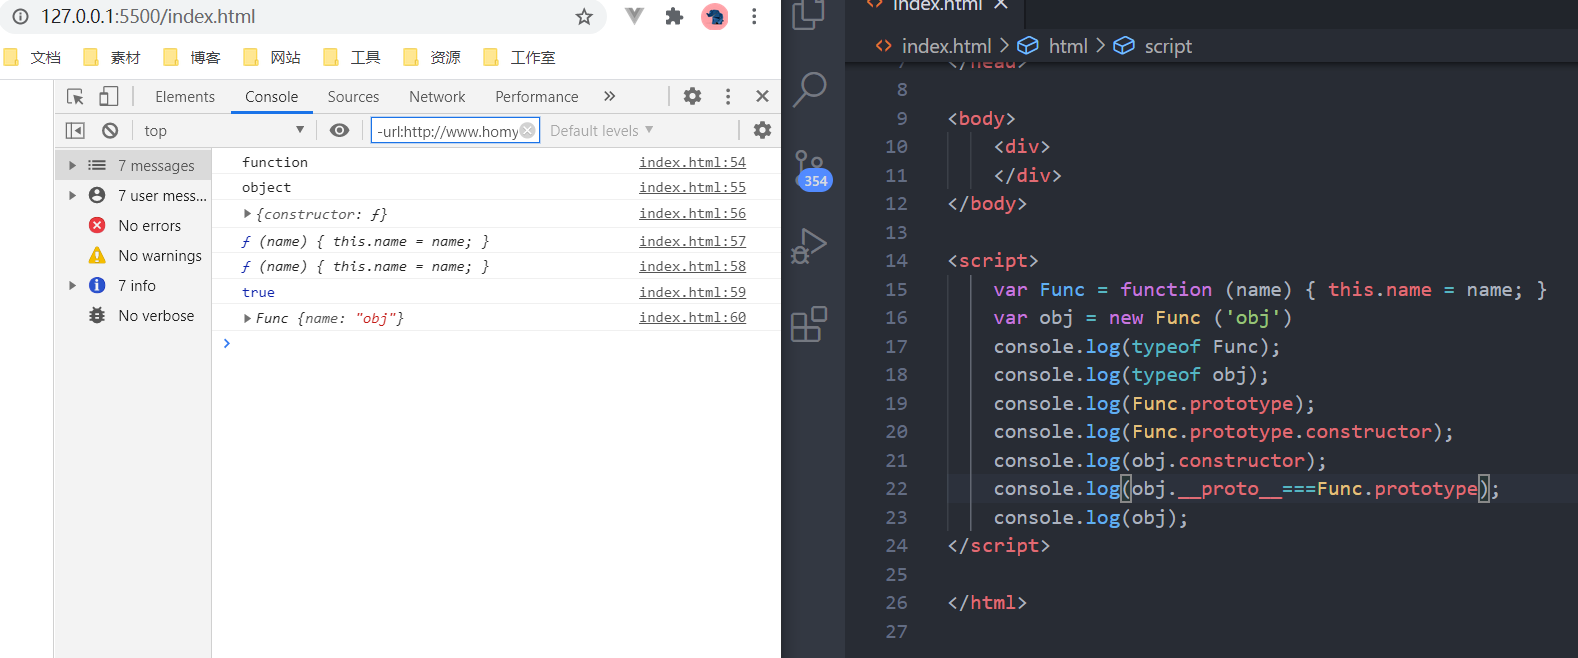Click the Chrome profile avatar
This screenshot has height=658, width=1578.
(x=715, y=16)
